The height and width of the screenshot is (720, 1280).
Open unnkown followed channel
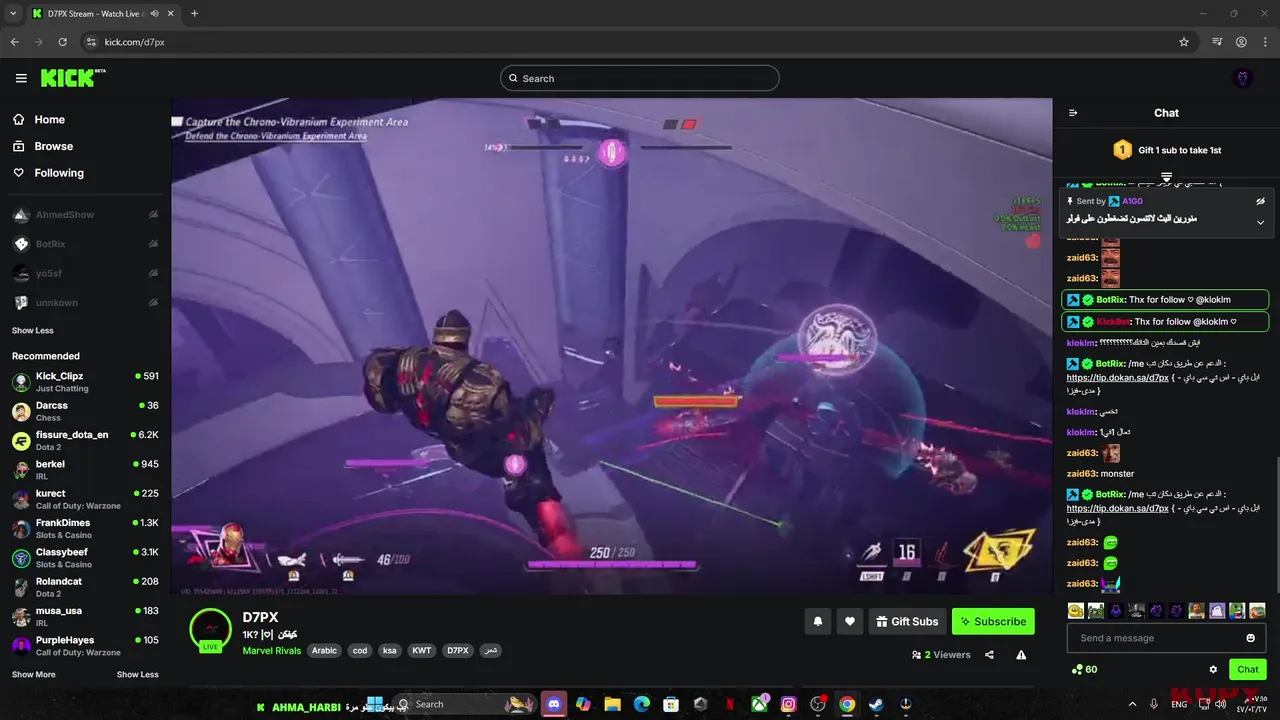pos(85,302)
